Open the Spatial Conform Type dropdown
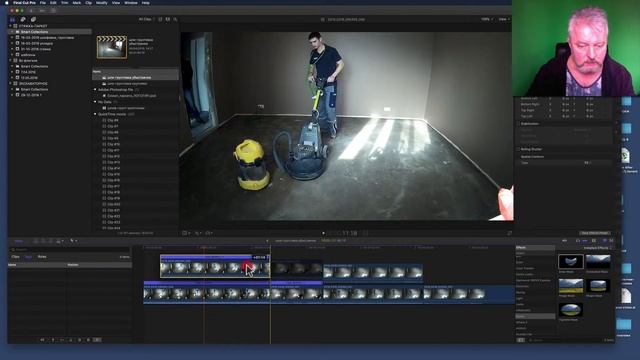 pyautogui.click(x=587, y=162)
